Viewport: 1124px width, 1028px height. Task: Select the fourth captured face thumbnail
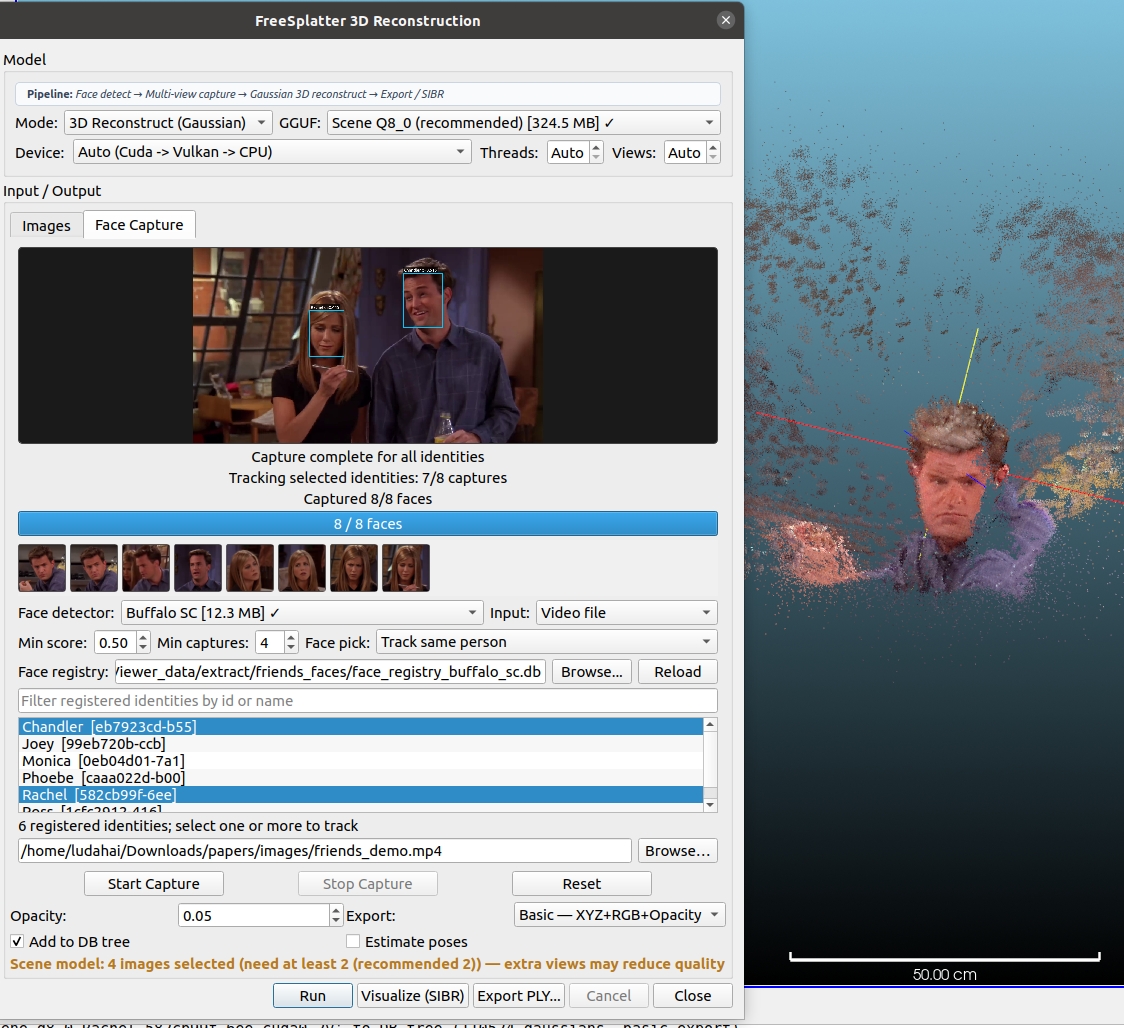[198, 568]
